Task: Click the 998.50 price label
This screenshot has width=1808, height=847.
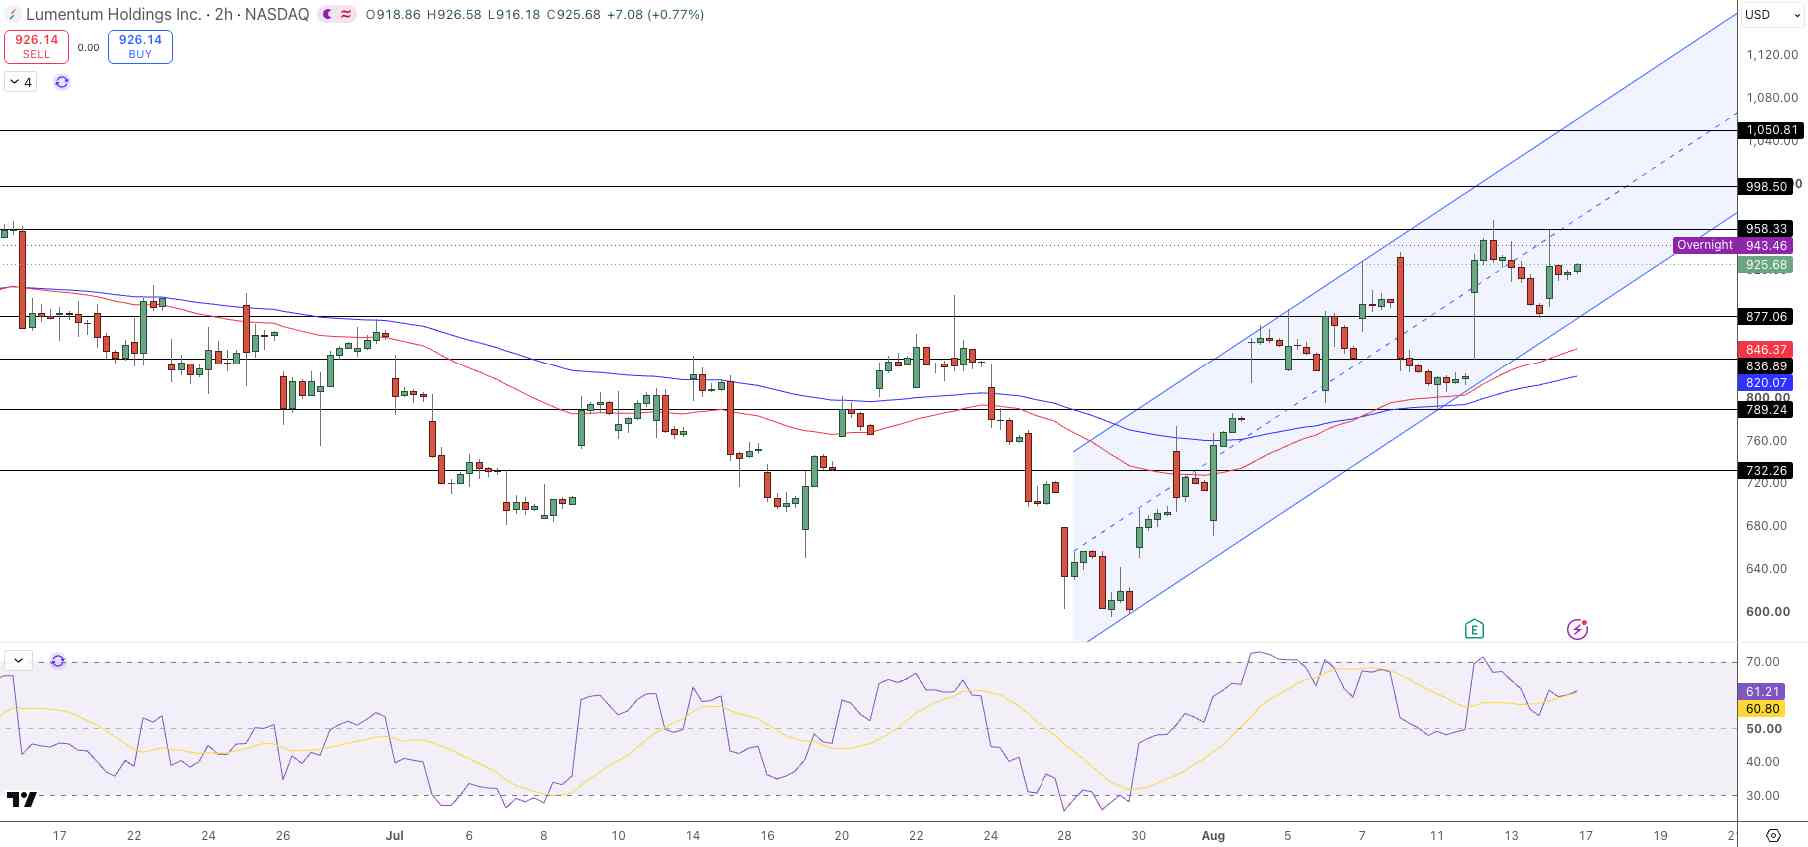Action: point(1767,187)
